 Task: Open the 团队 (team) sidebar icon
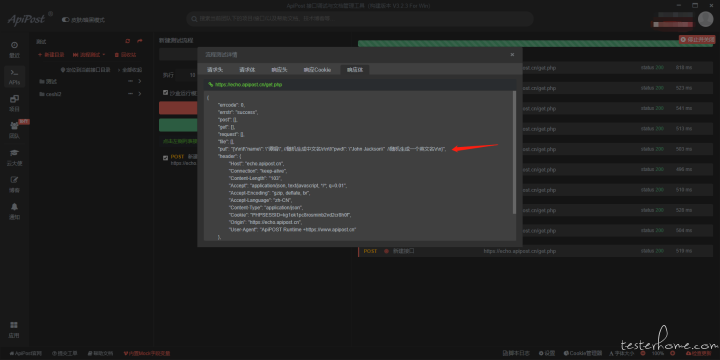coord(14,130)
